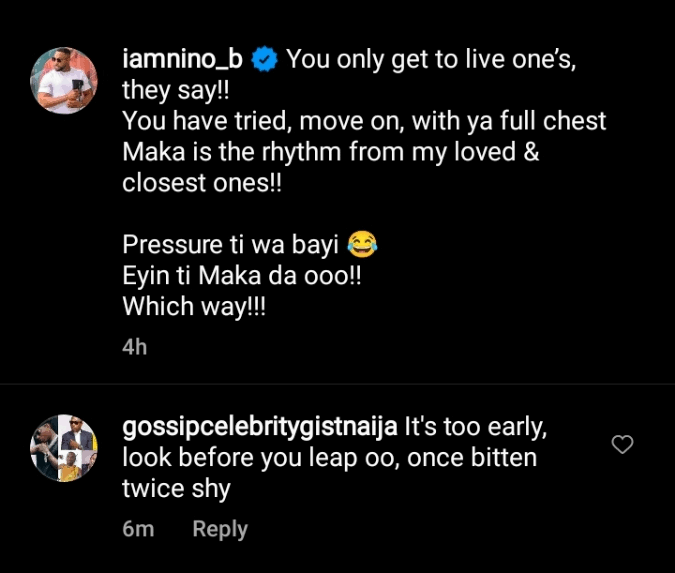This screenshot has height=573, width=675.
Task: Click the "4h" timestamp under the caption
Action: click(x=134, y=346)
